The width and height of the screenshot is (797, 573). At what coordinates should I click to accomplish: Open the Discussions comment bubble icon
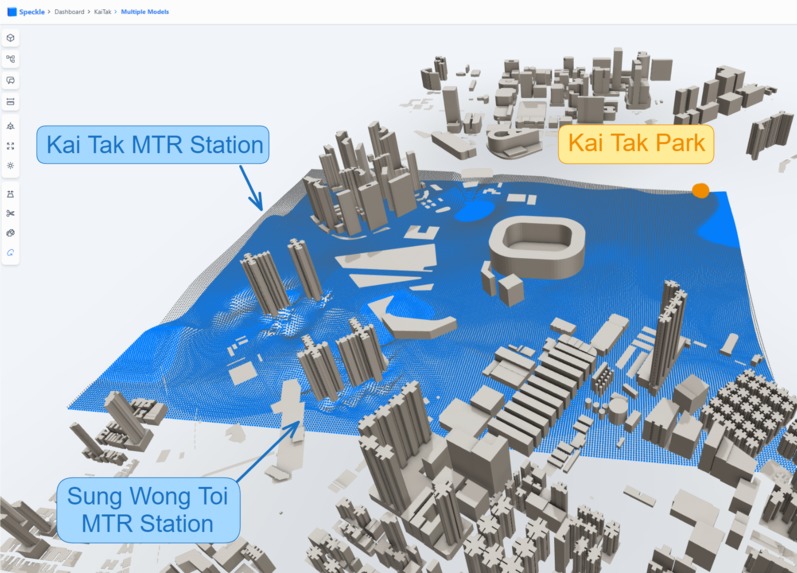pos(10,80)
